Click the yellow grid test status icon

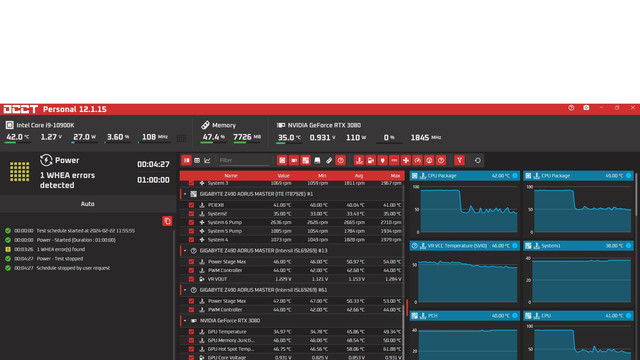point(20,171)
